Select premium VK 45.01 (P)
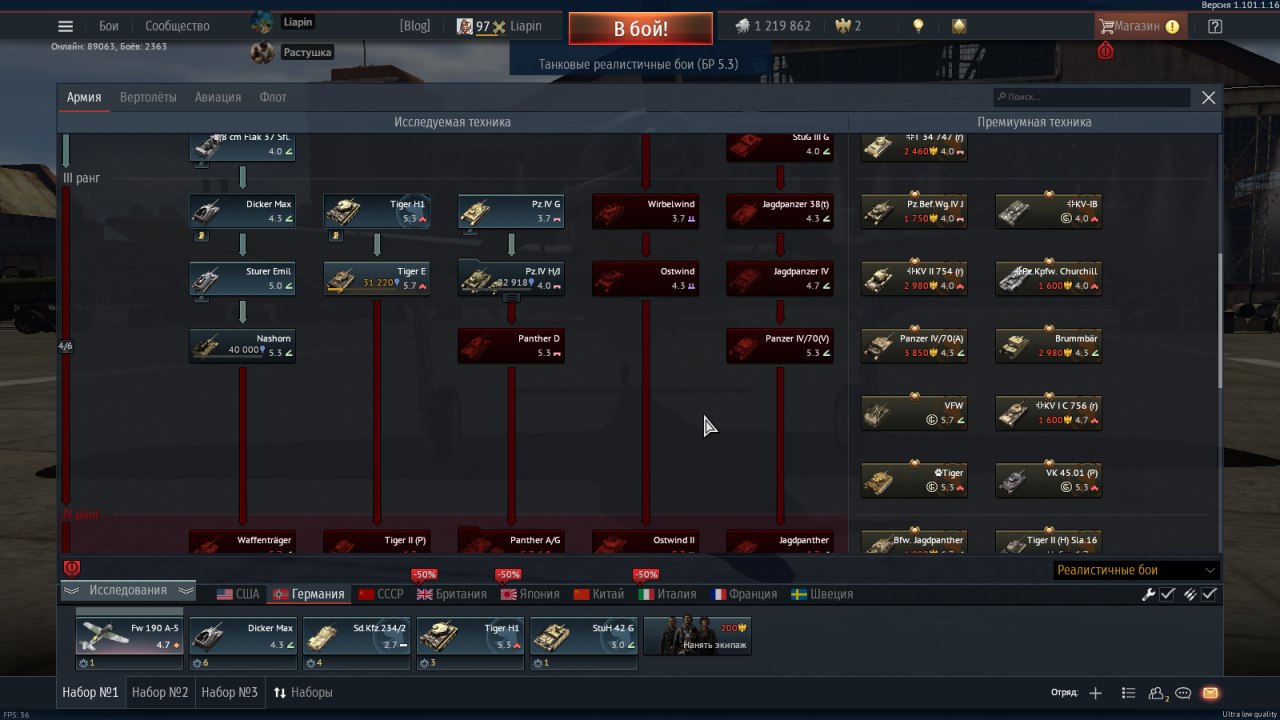The width and height of the screenshot is (1280, 720). point(1048,480)
